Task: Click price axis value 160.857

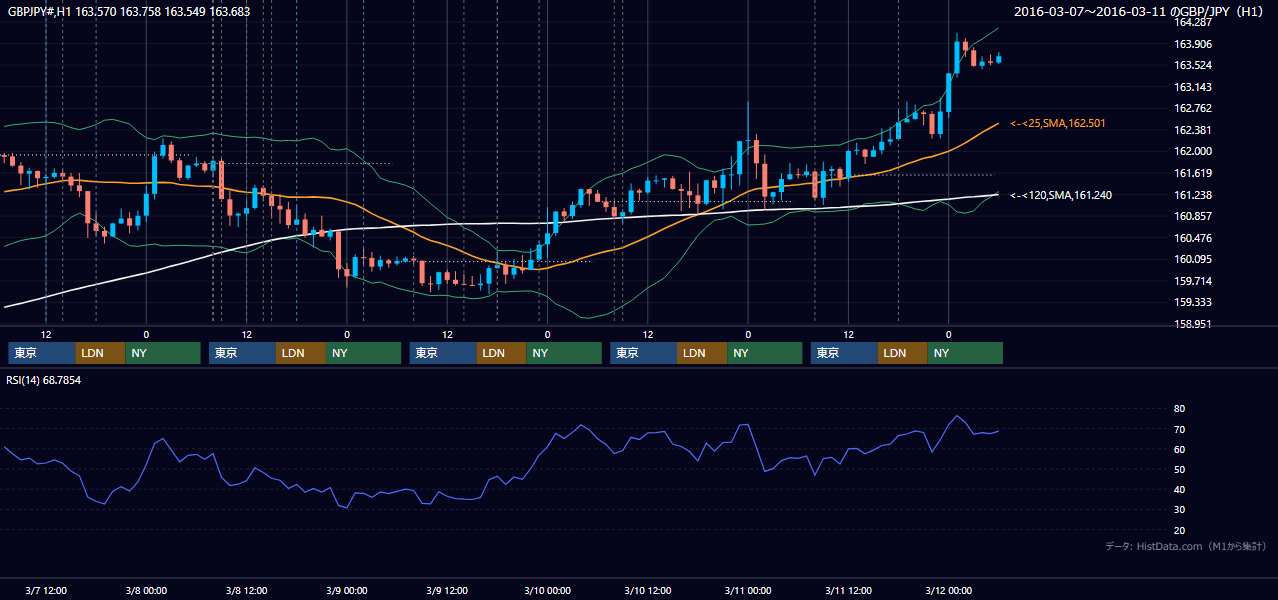Action: (x=1192, y=216)
